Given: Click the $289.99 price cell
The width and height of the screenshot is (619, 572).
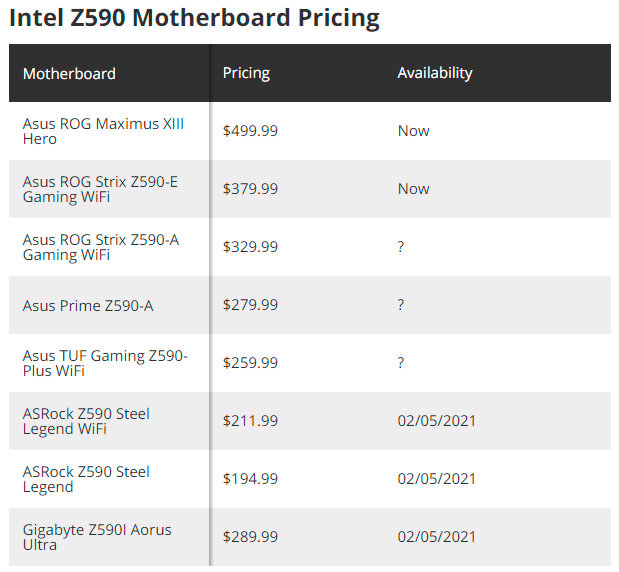Looking at the screenshot, I should pos(250,537).
